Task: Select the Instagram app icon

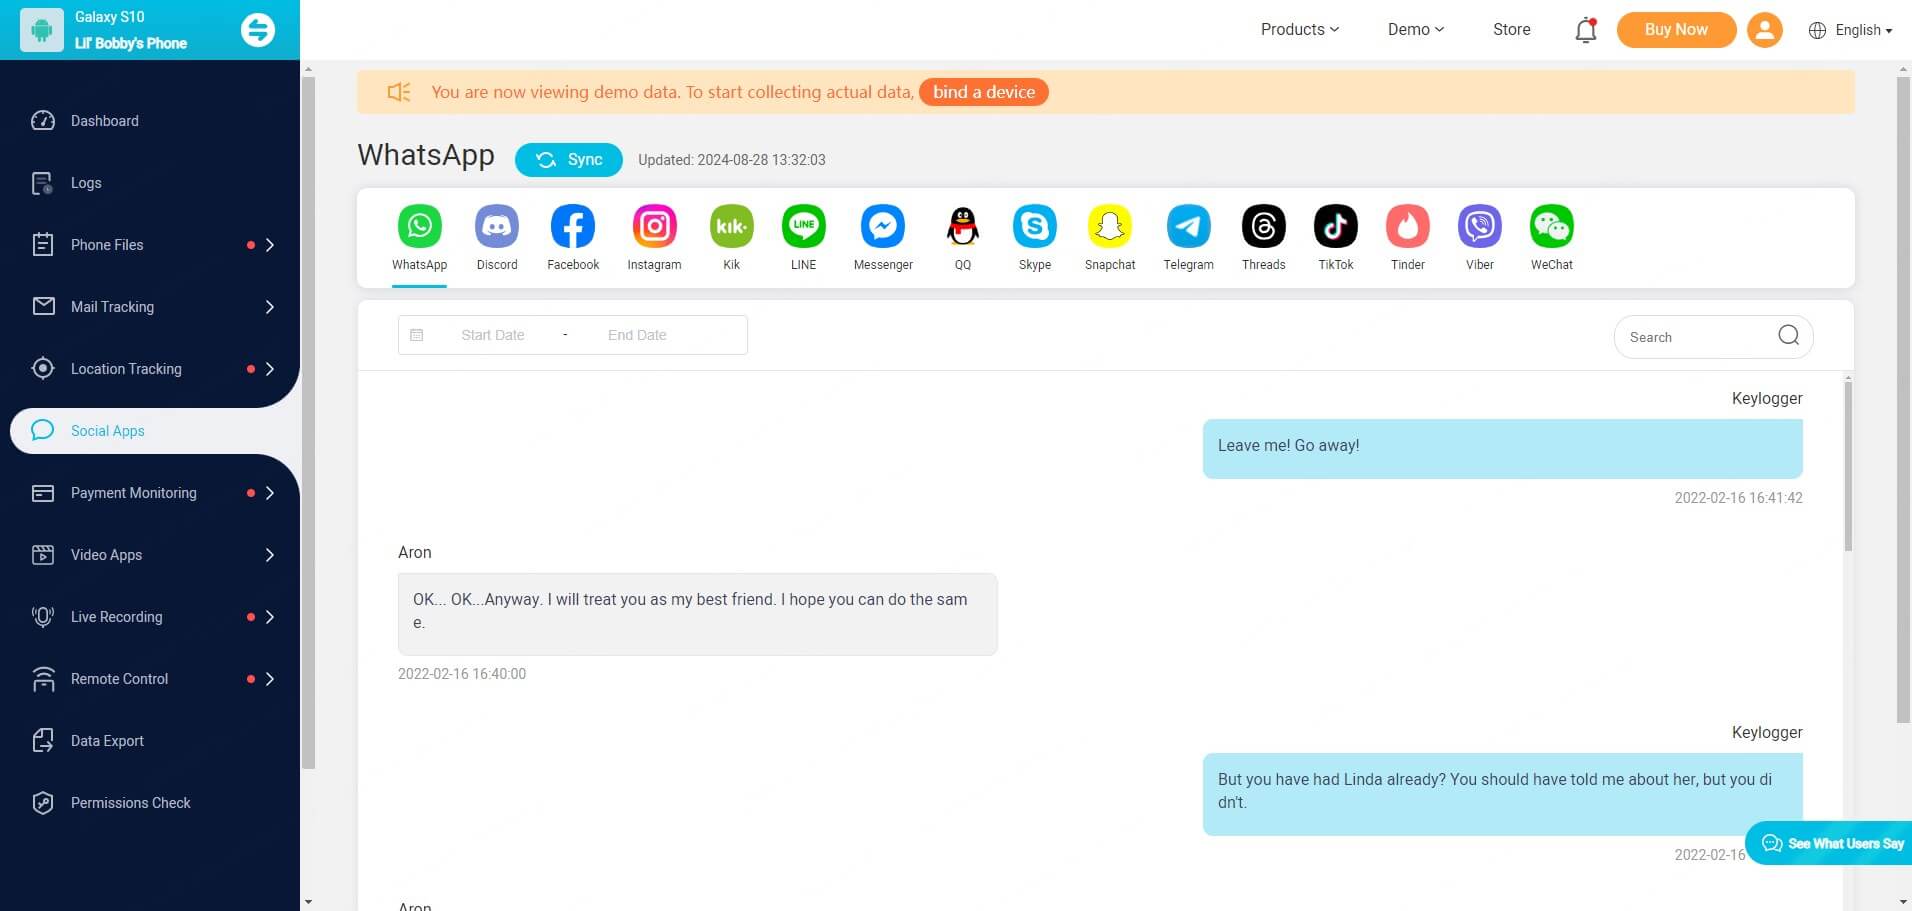Action: click(654, 227)
